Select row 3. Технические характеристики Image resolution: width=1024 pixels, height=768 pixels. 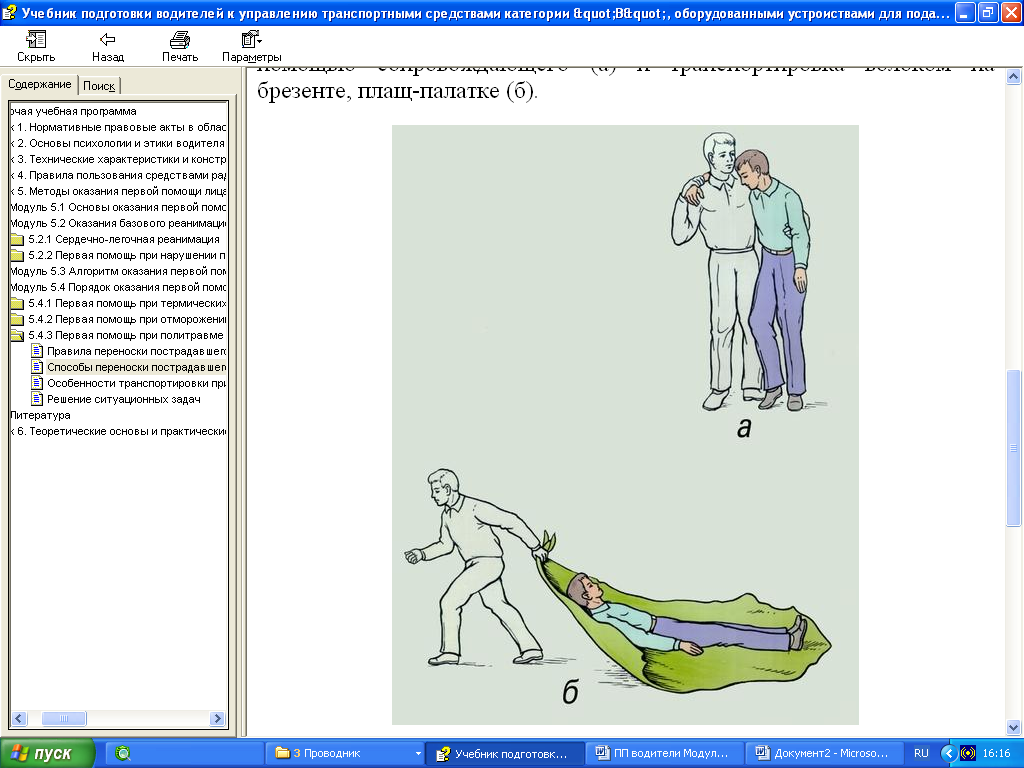tap(118, 159)
